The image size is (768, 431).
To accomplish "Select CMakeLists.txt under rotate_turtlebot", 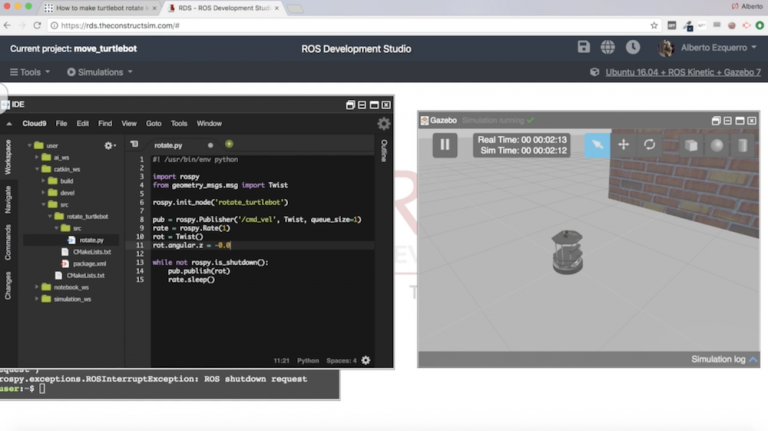I will click(x=92, y=252).
